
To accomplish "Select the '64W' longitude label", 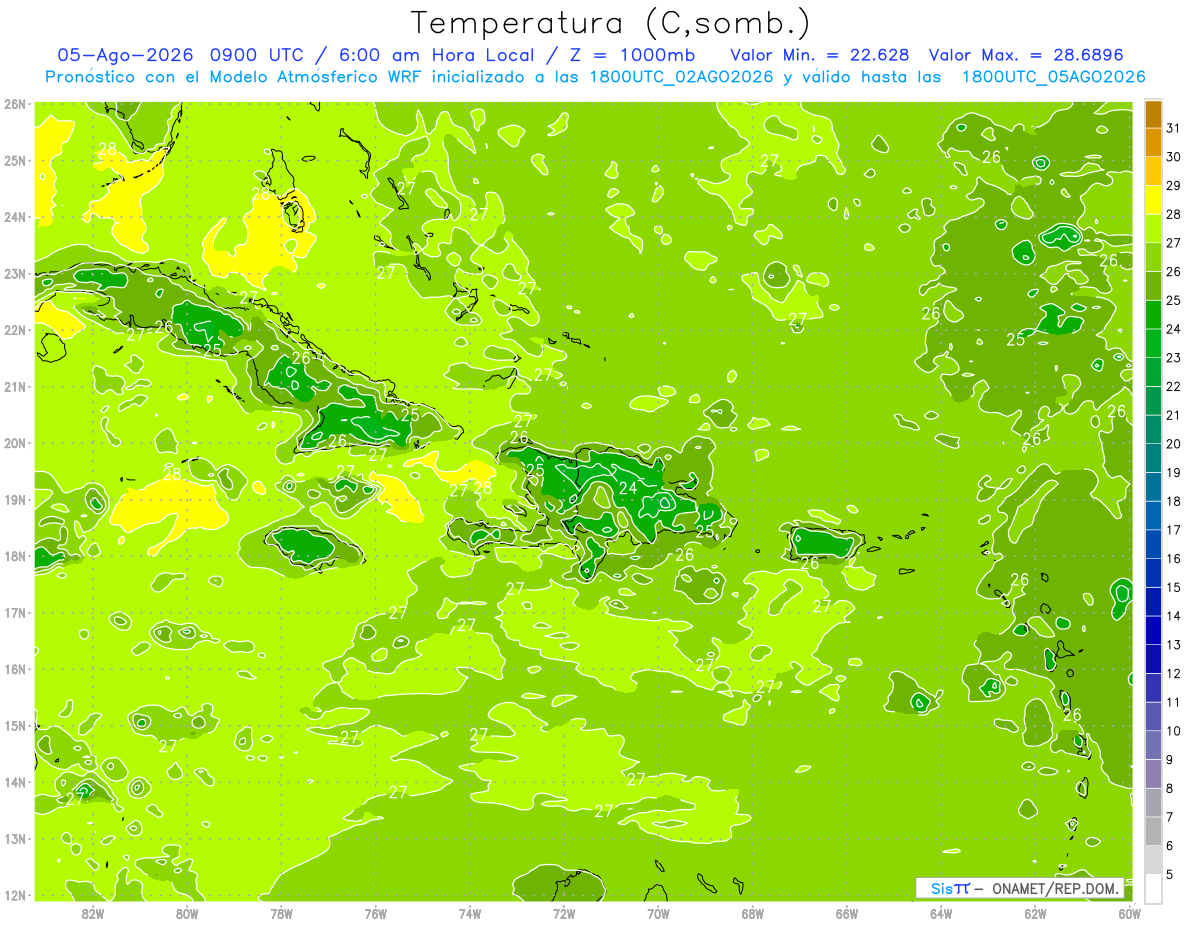I will point(941,913).
